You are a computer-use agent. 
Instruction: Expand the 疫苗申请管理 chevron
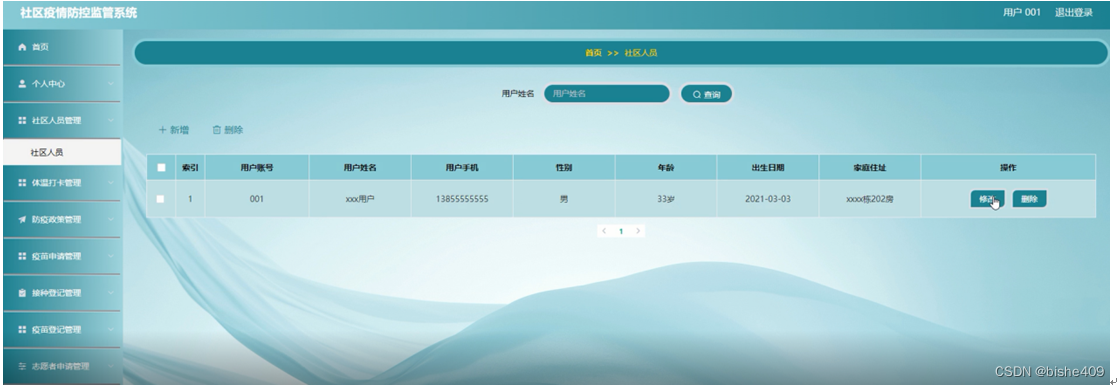[x=111, y=256]
